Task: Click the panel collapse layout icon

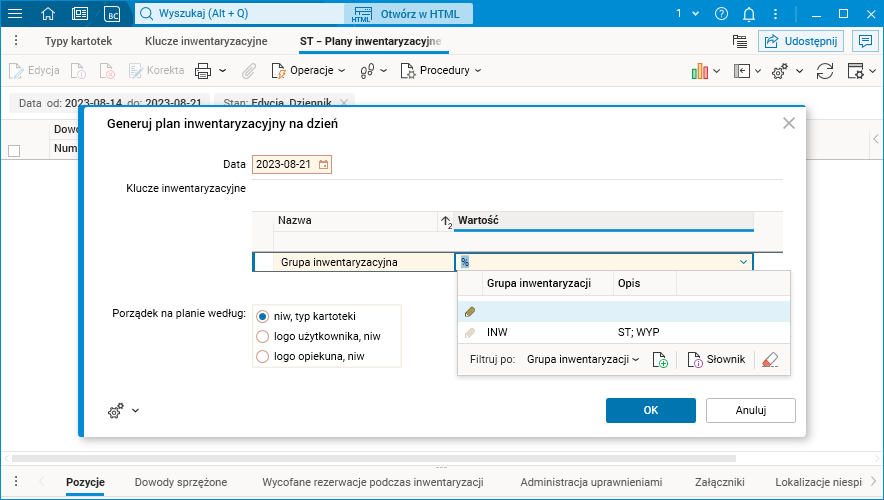Action: coord(741,71)
